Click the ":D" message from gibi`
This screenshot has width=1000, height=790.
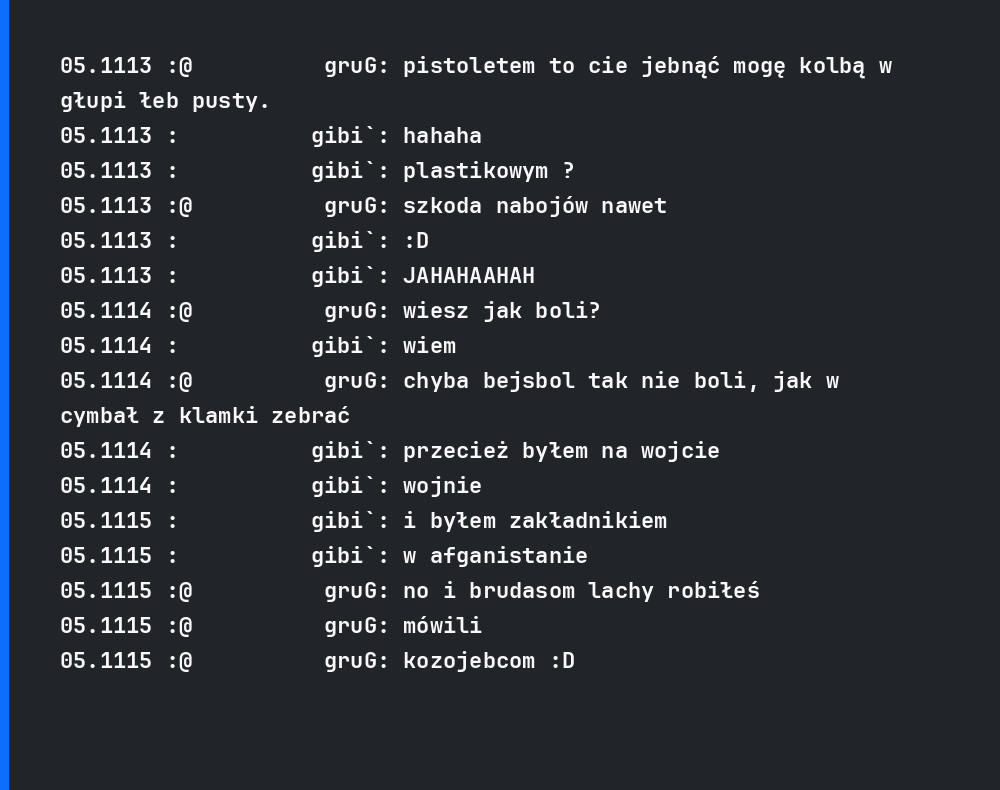pyautogui.click(x=416, y=241)
